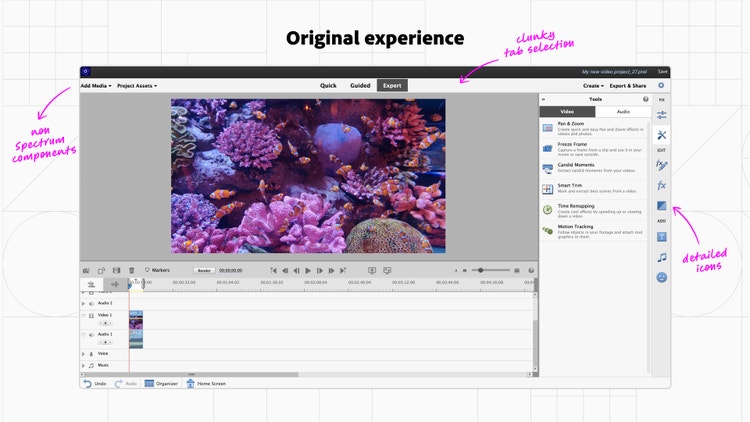Step forward one frame
The width and height of the screenshot is (750, 422).
[x=320, y=270]
